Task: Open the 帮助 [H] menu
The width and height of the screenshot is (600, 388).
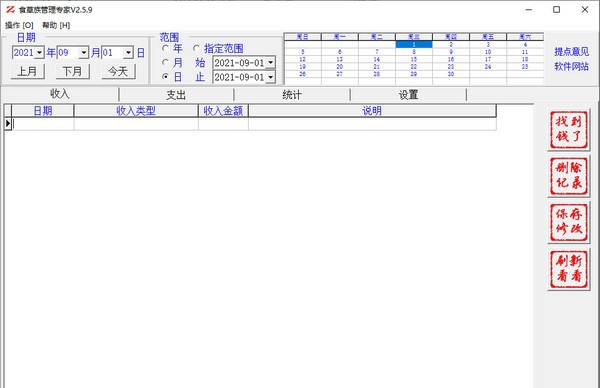Action: (x=56, y=25)
